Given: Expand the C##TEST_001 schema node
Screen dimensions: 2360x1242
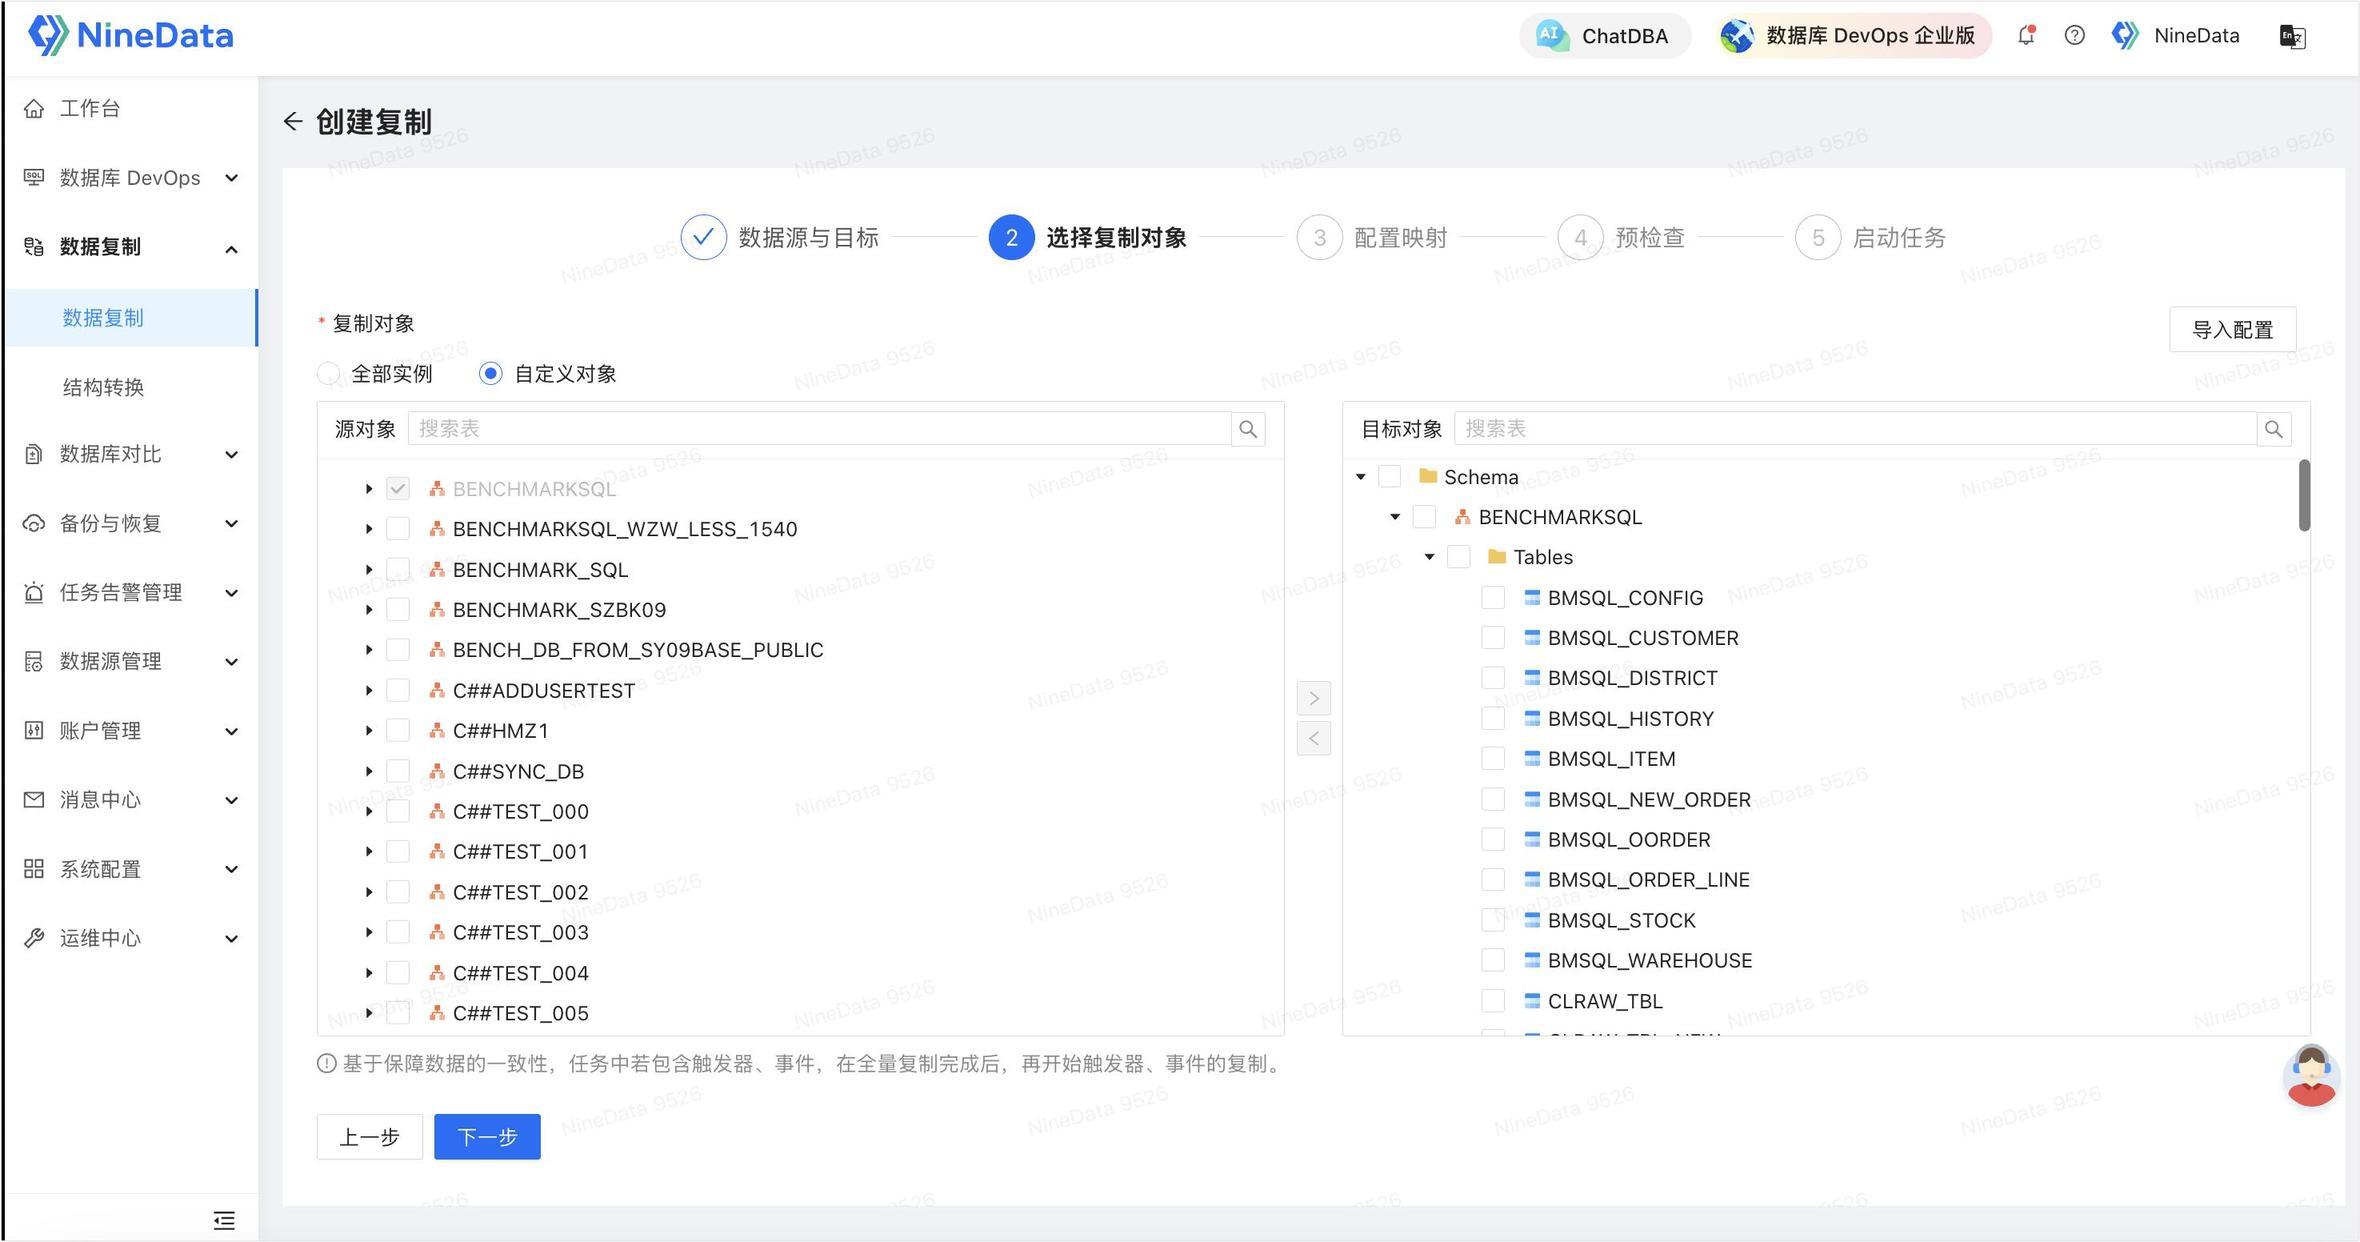Looking at the screenshot, I should click(x=369, y=852).
